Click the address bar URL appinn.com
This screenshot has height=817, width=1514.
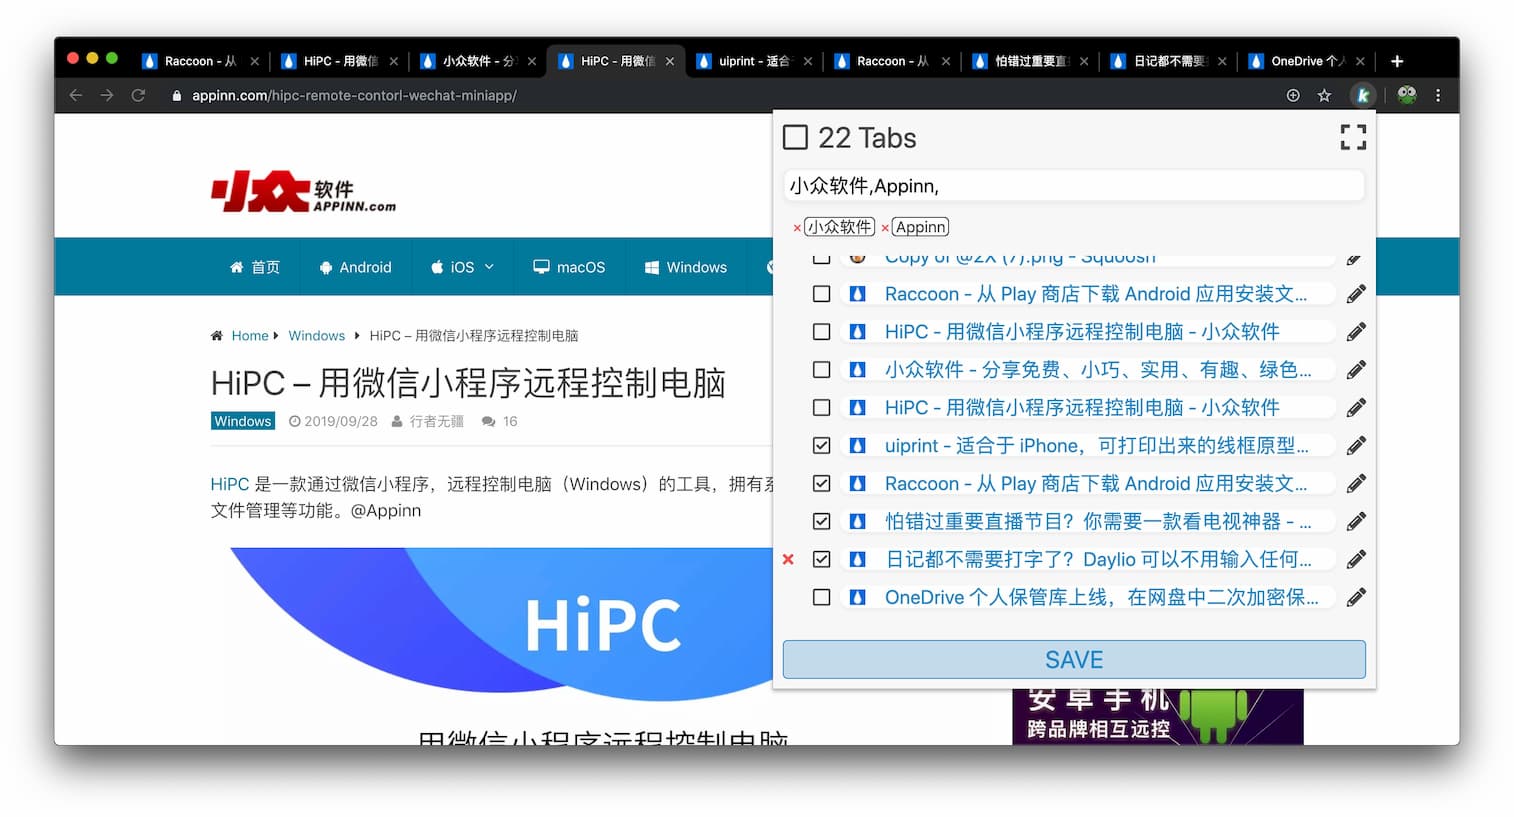[354, 96]
